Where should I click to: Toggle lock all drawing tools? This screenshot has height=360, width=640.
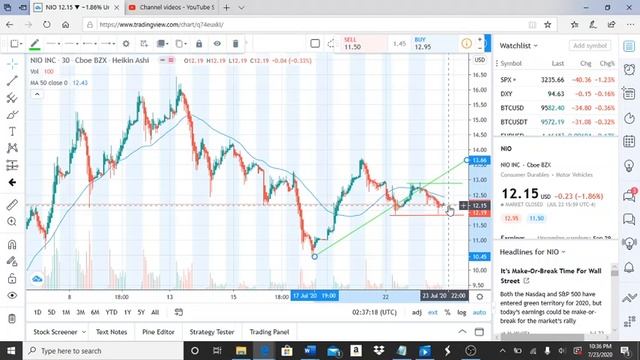click(x=12, y=278)
